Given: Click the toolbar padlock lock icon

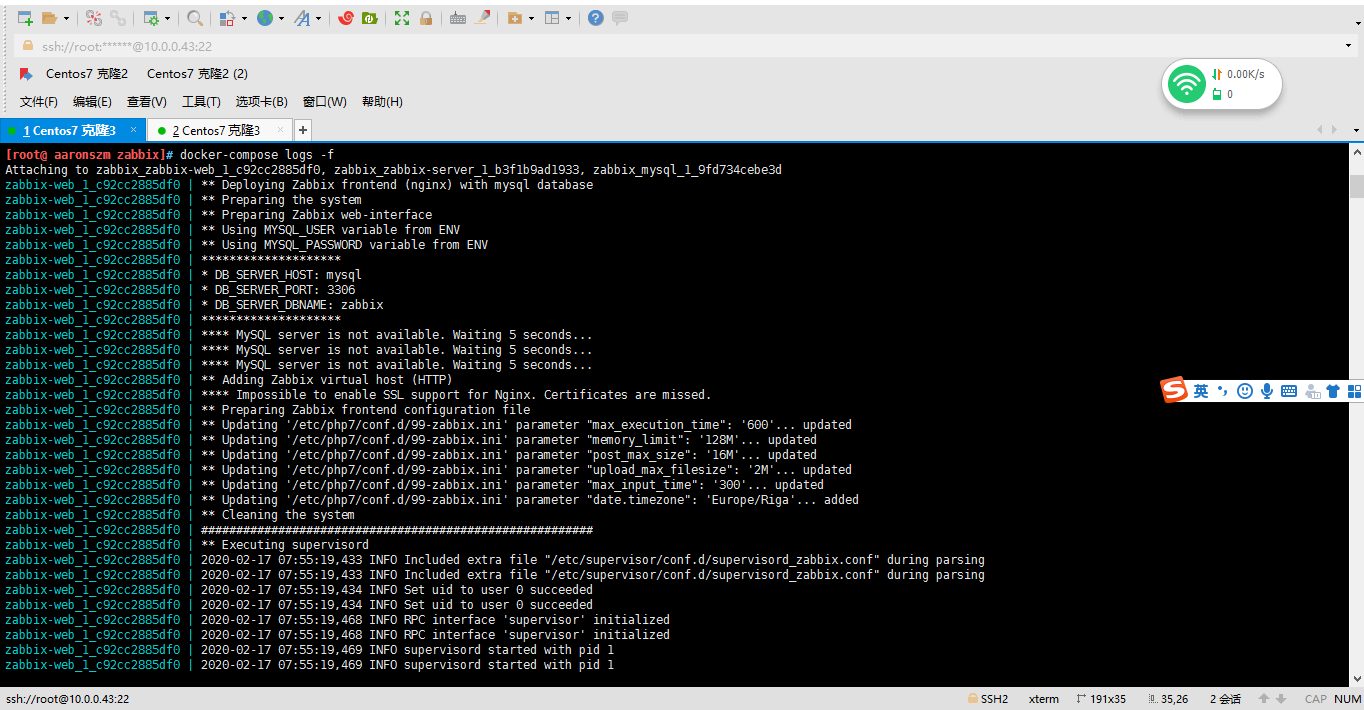Looking at the screenshot, I should [426, 18].
